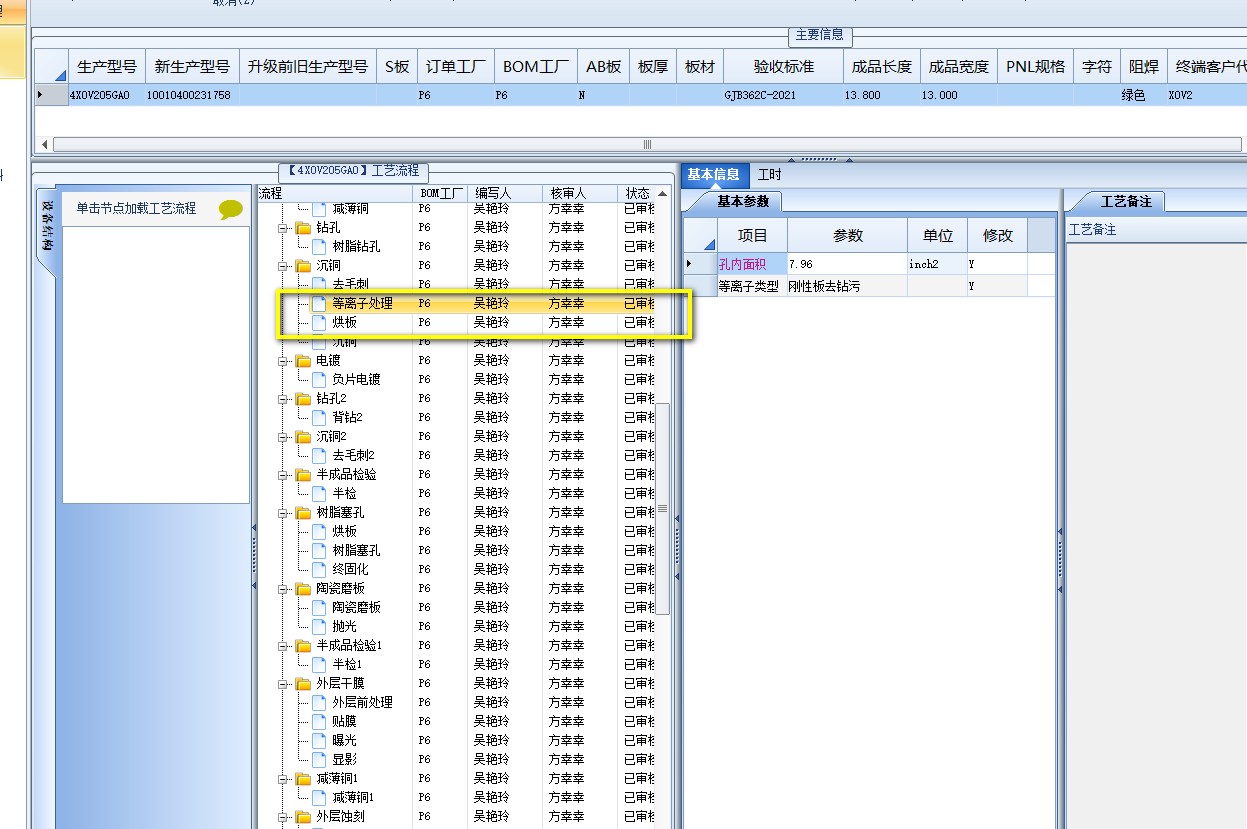Click the scroll-up arrow above the tree scrollbar
This screenshot has width=1247, height=829.
coord(662,193)
